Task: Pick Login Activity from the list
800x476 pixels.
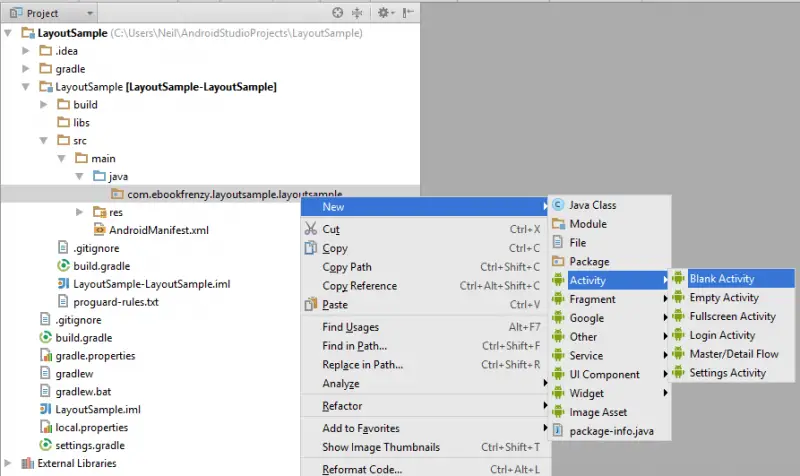Action: 722,335
